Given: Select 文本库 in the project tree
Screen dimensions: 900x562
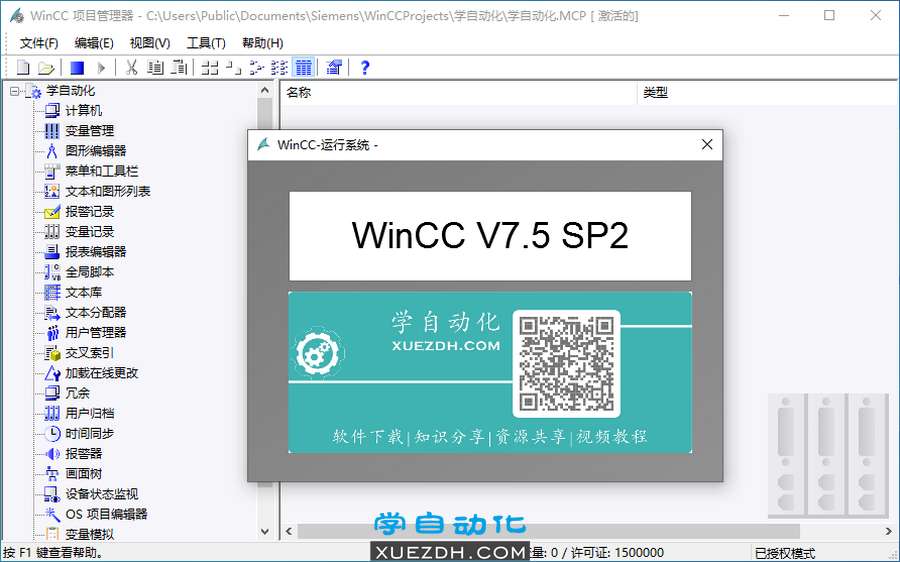Looking at the screenshot, I should pos(83,292).
